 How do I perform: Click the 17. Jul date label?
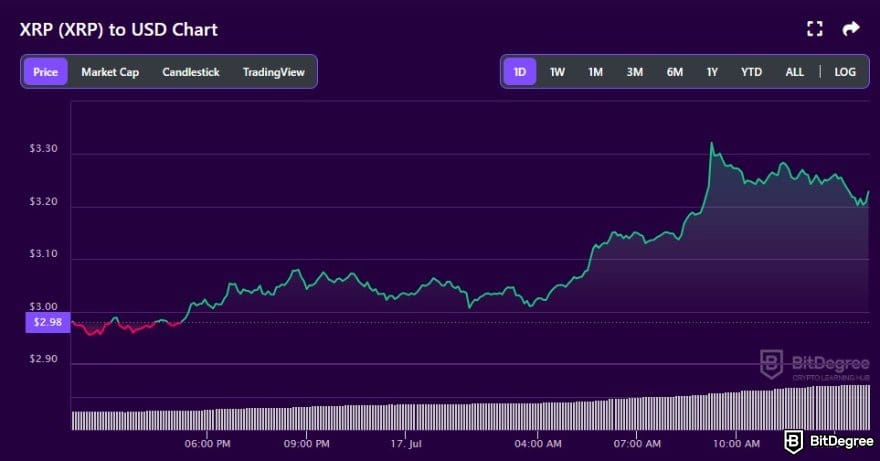tap(406, 444)
